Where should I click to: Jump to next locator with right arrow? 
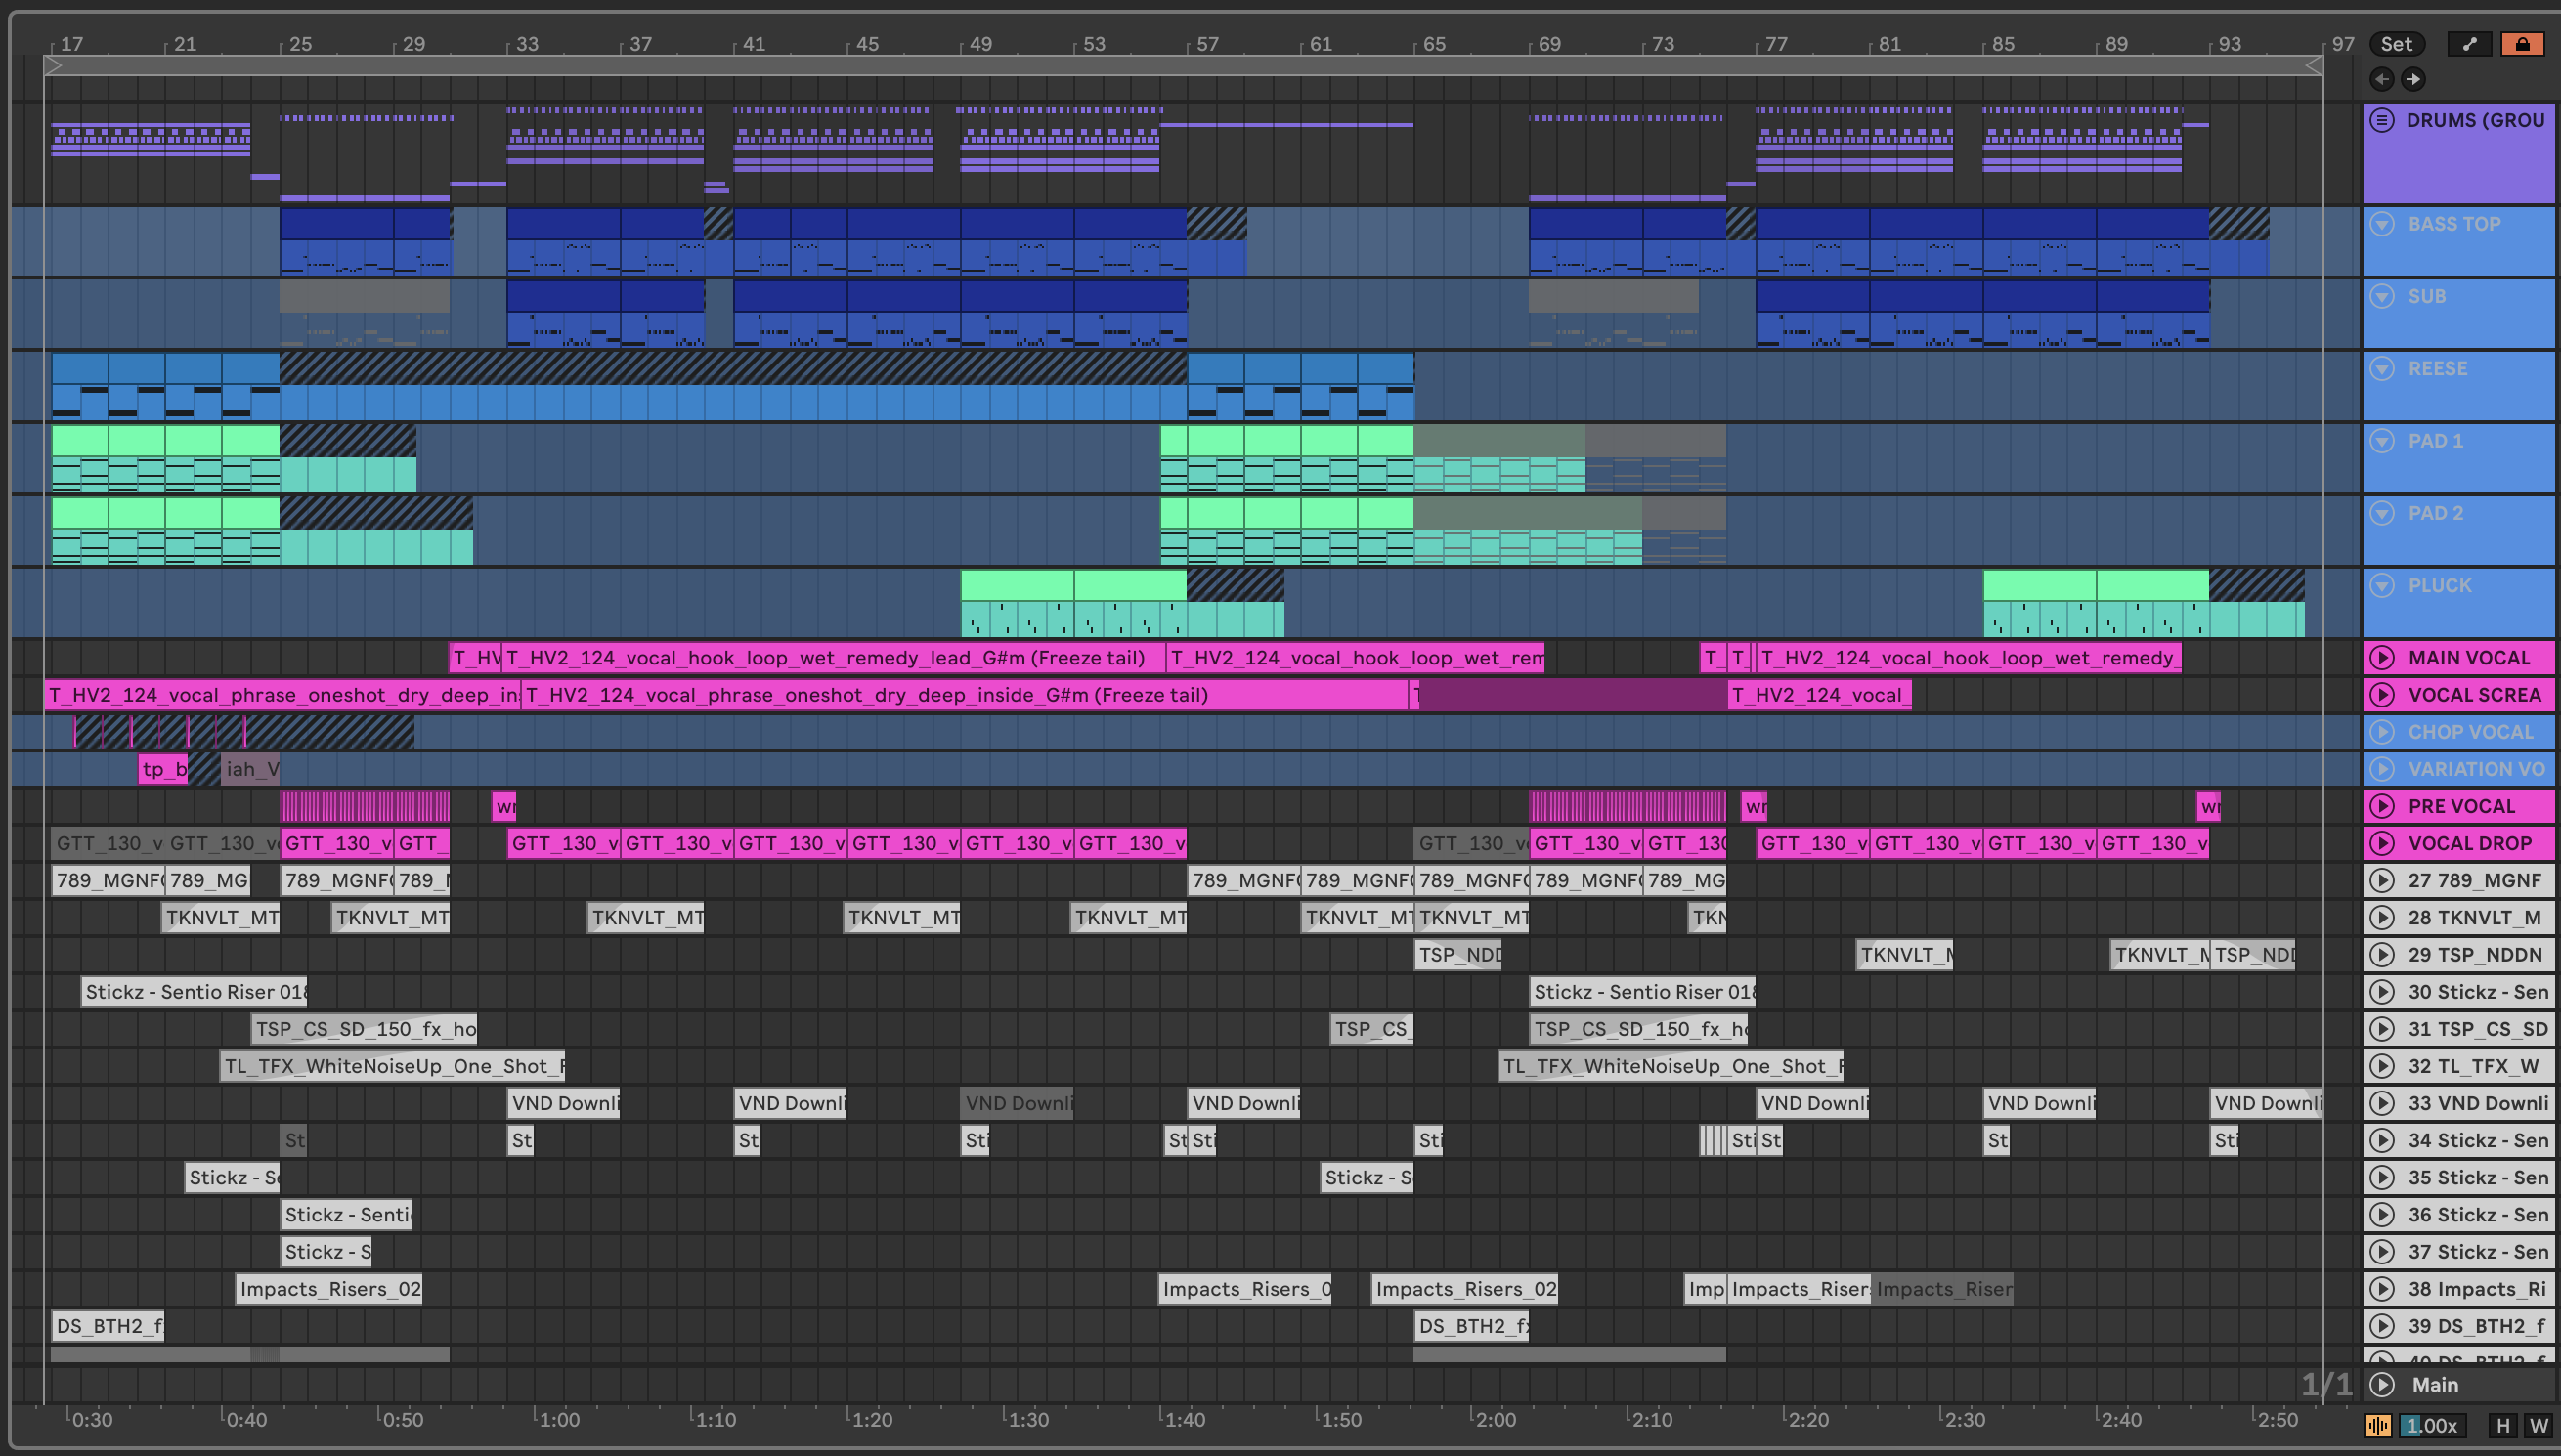click(2413, 78)
